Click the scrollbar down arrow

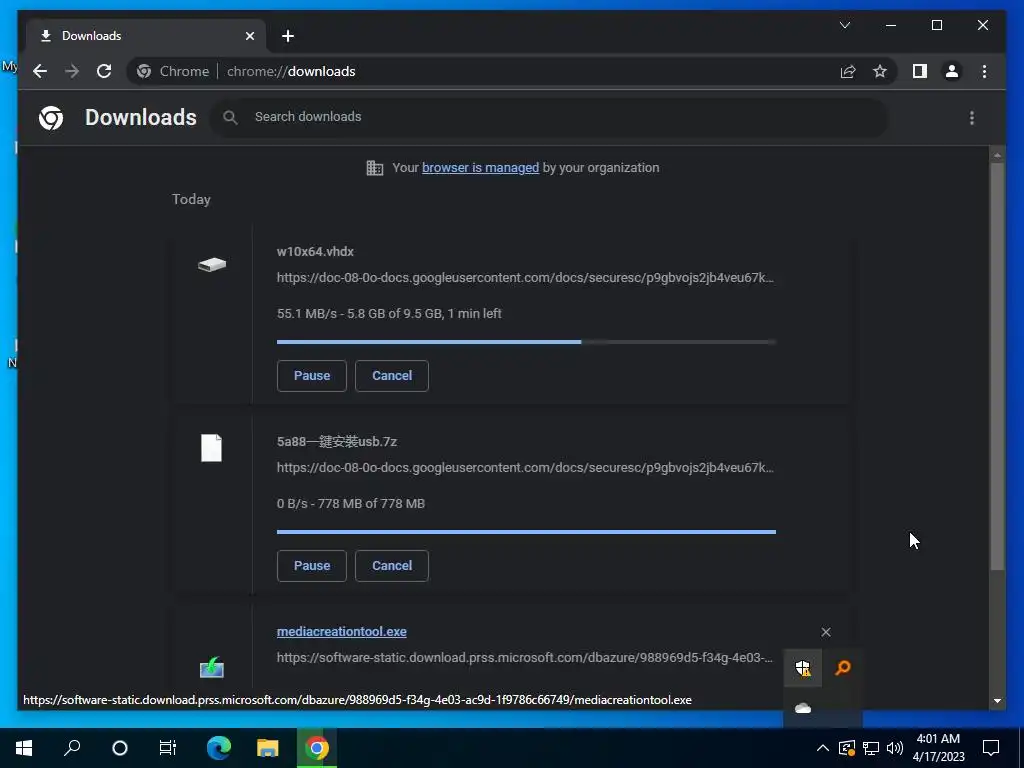click(997, 701)
